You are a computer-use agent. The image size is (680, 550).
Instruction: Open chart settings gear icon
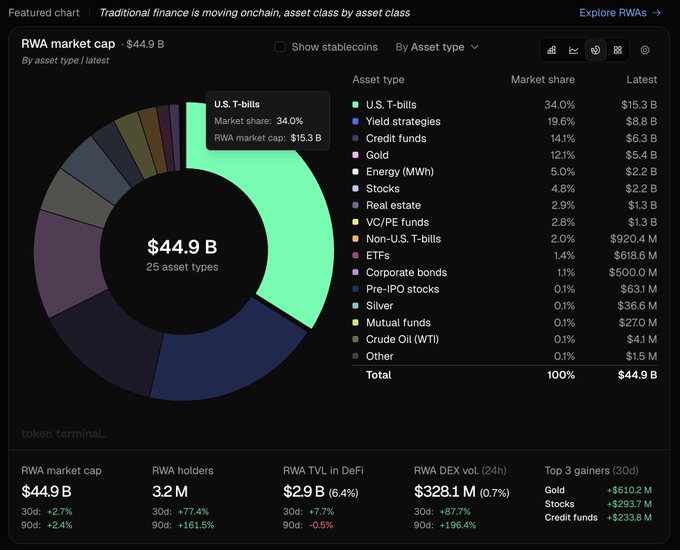click(645, 50)
